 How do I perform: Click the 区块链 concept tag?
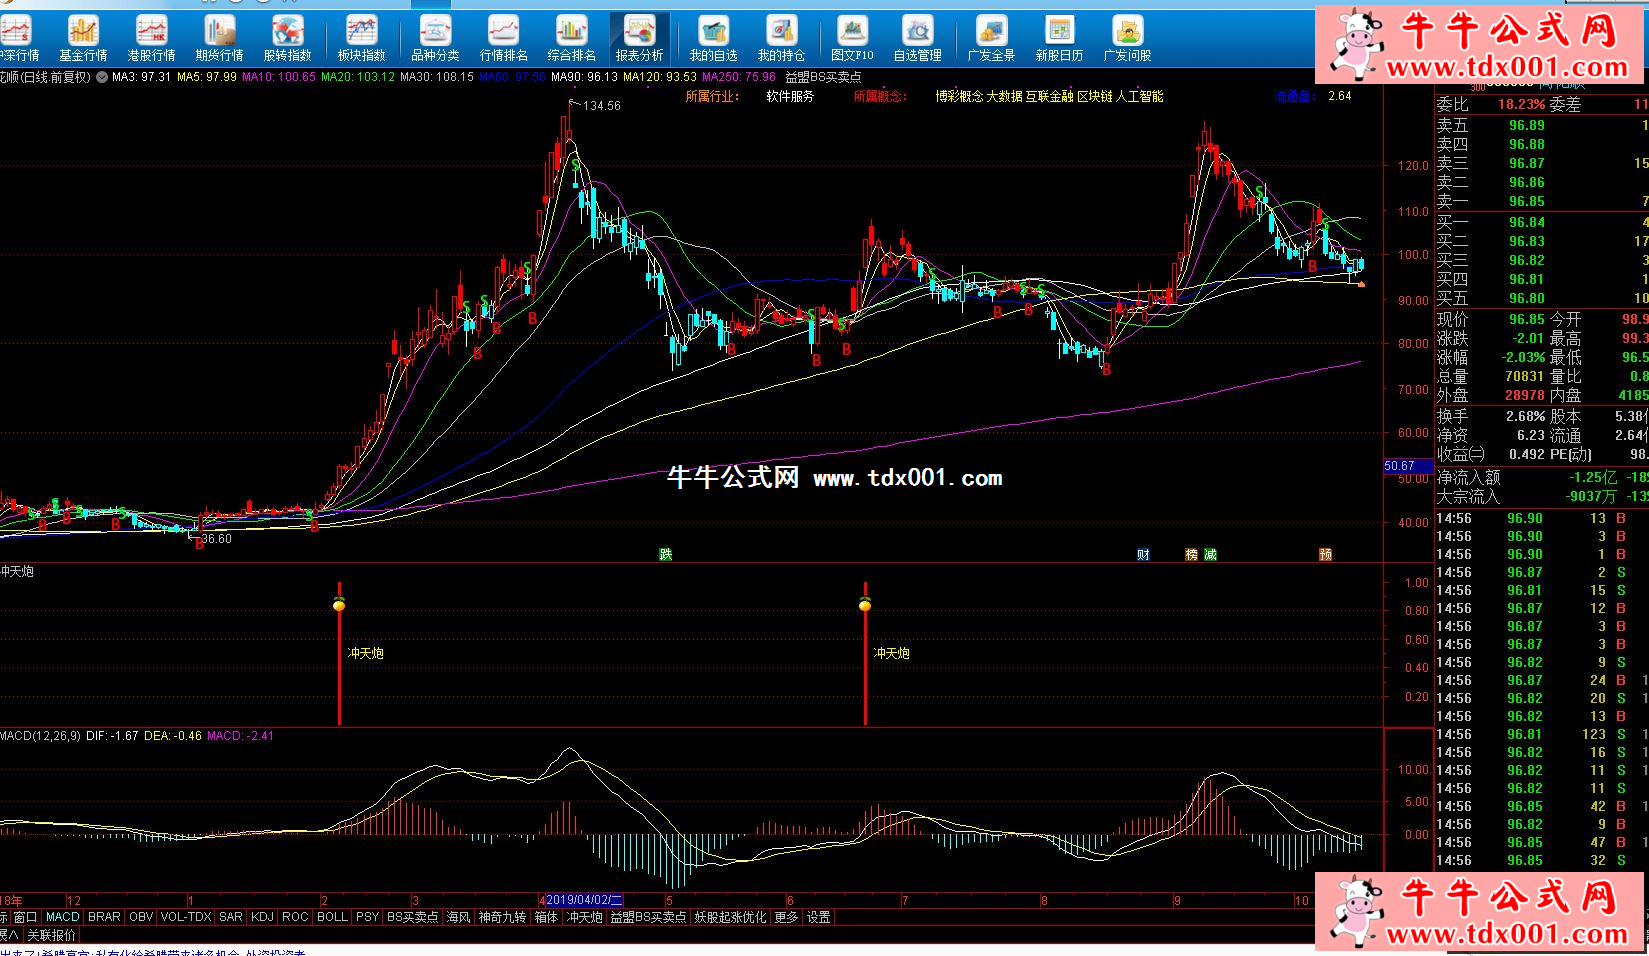1094,96
